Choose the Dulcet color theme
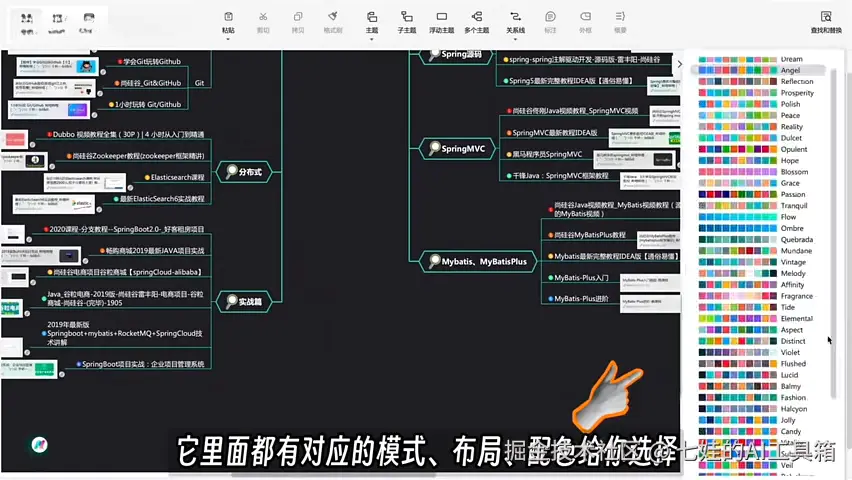This screenshot has height=480, width=852. [750, 138]
